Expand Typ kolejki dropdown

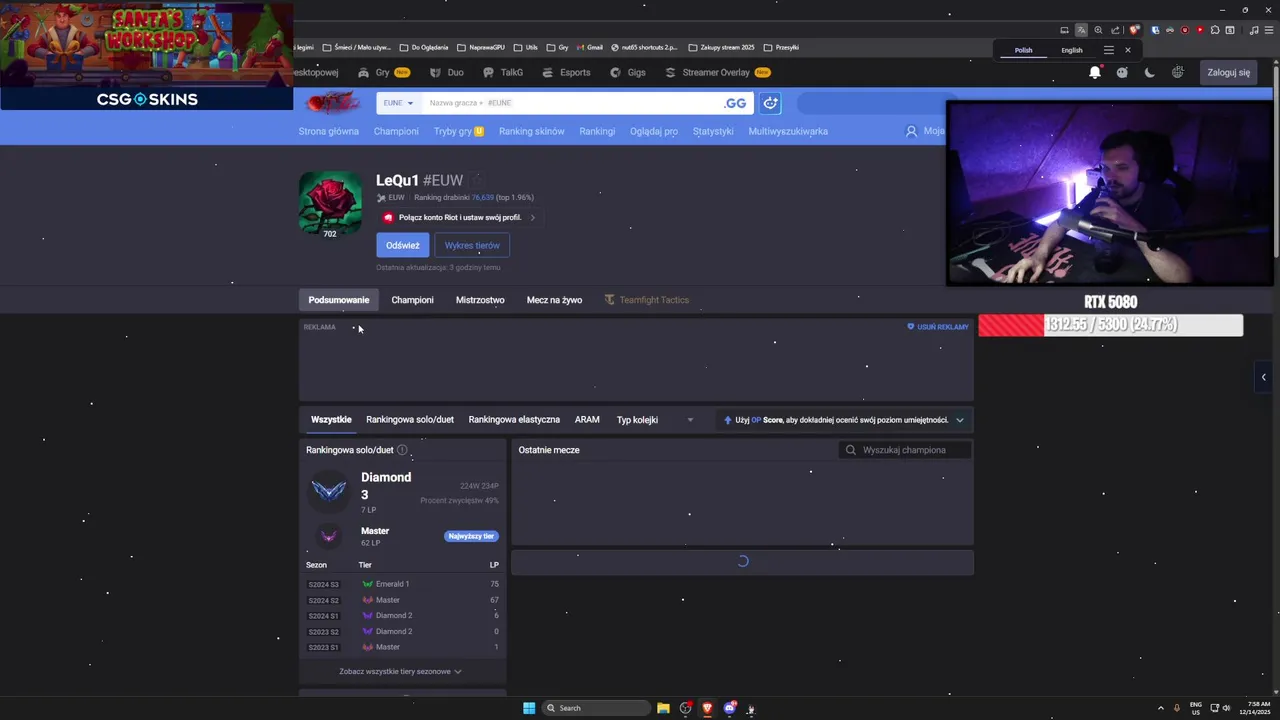point(655,420)
